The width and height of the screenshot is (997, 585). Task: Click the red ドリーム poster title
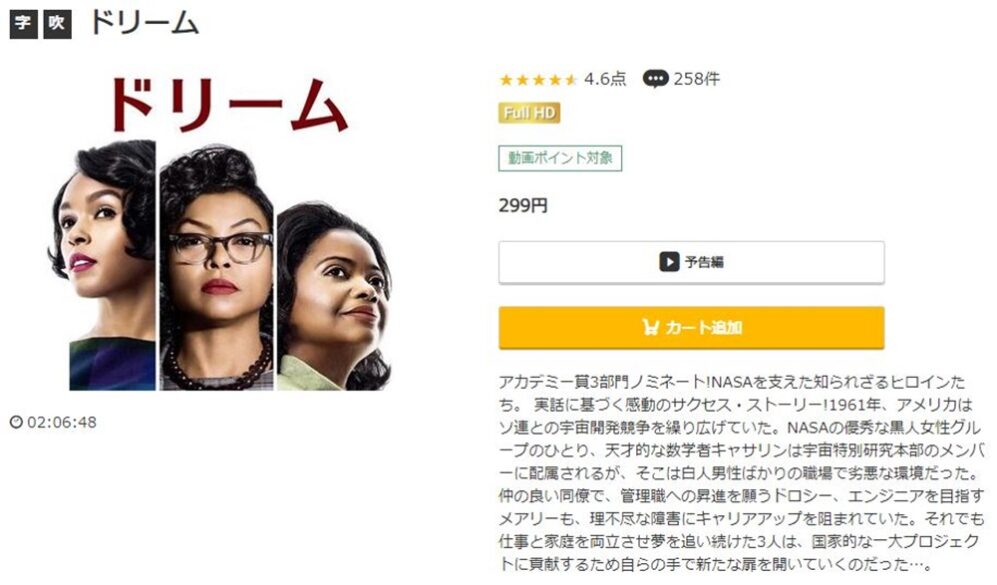point(228,105)
